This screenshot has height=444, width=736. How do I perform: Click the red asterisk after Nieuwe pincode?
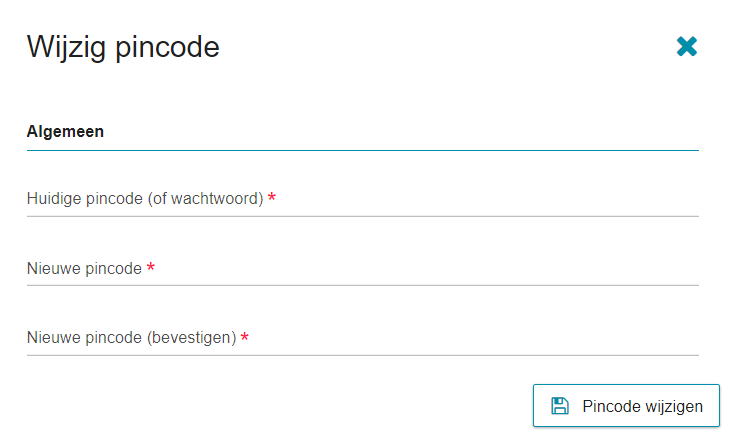(151, 267)
